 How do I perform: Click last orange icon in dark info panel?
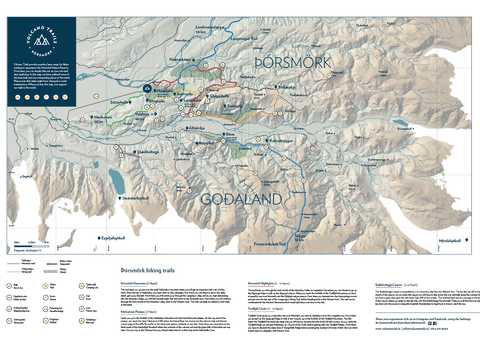pyautogui.click(x=65, y=97)
